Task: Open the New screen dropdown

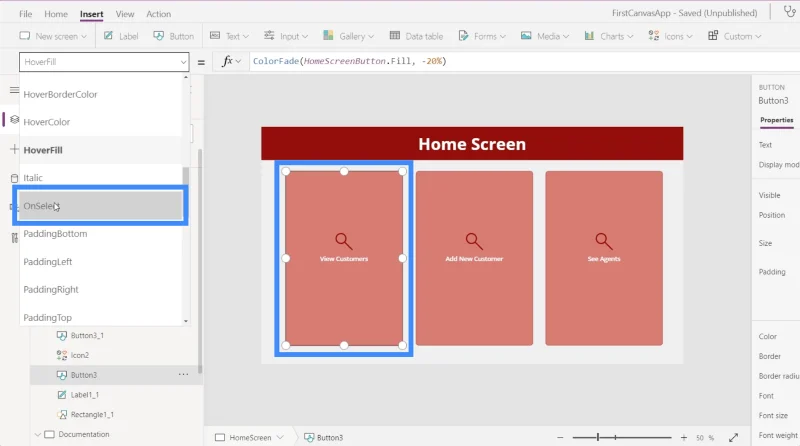Action: 53,36
